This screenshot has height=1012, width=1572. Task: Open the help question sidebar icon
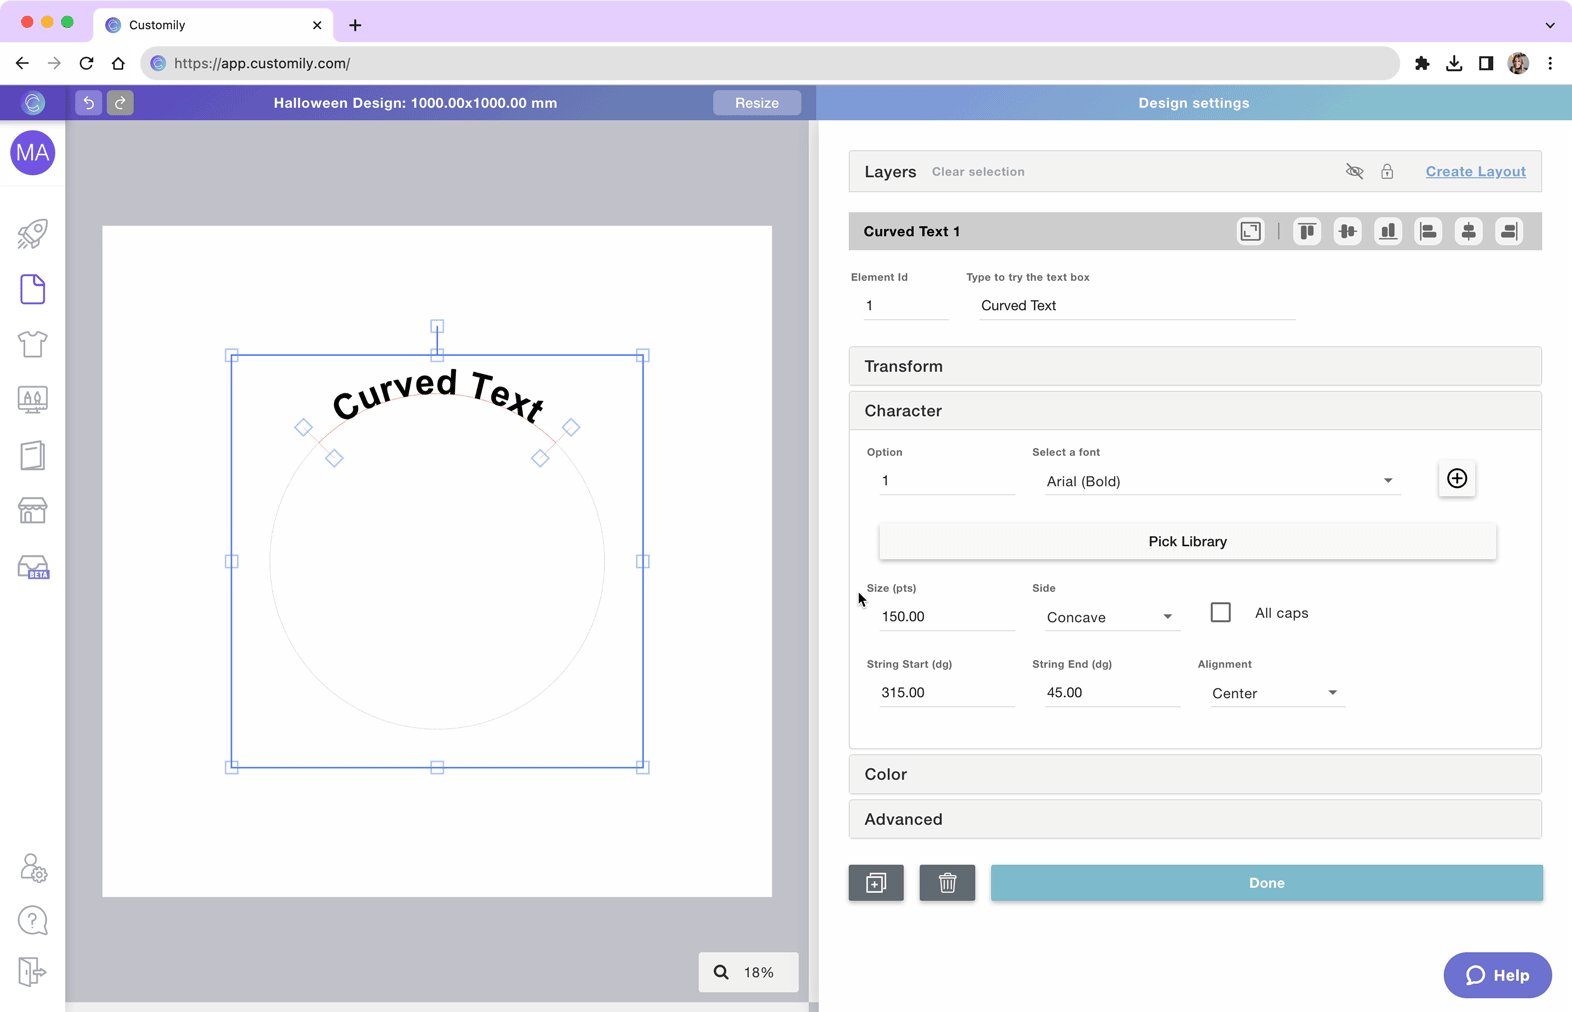coord(33,920)
